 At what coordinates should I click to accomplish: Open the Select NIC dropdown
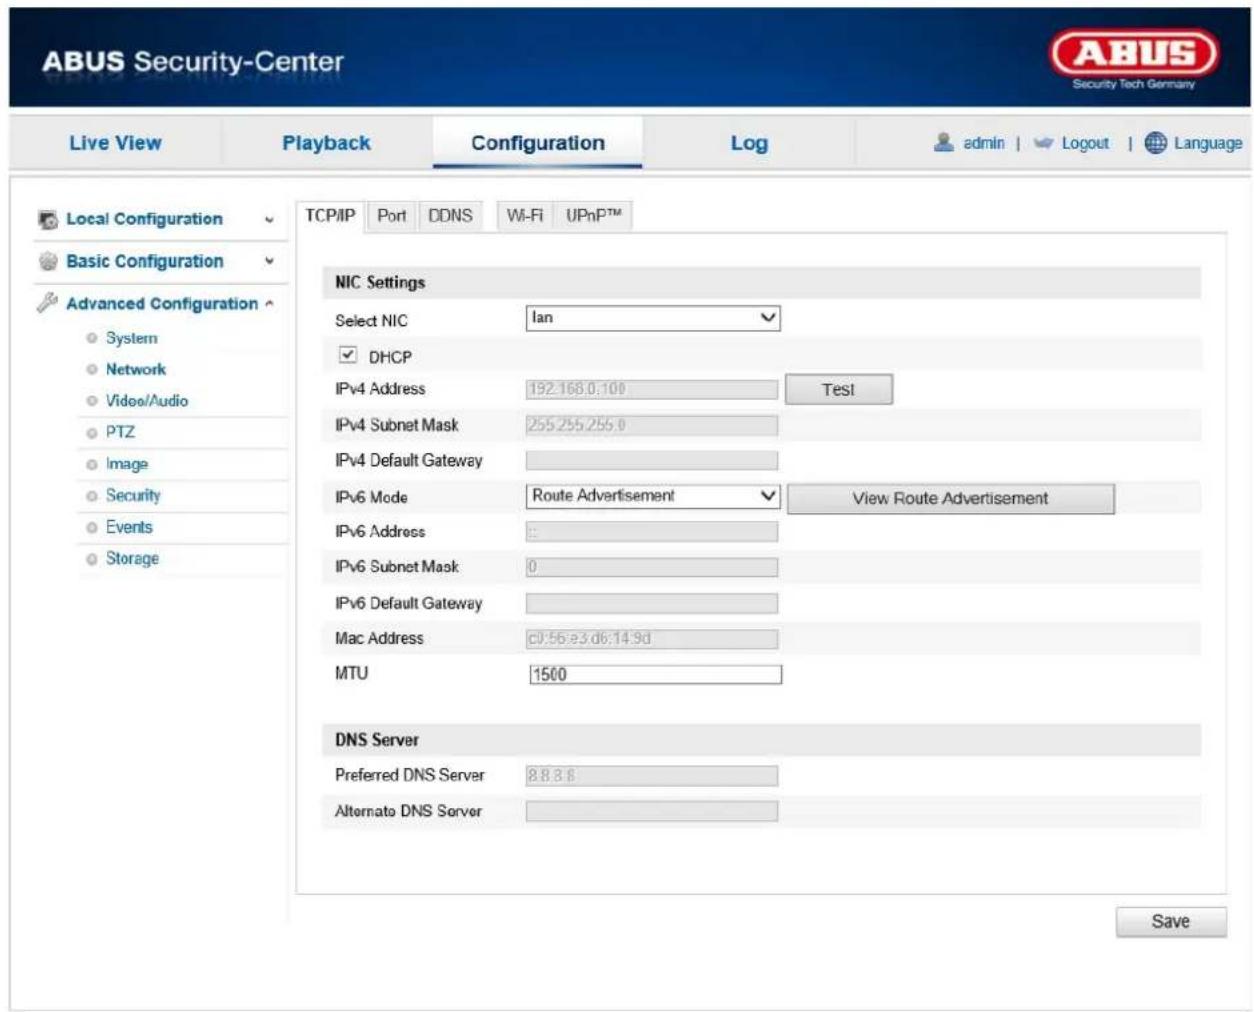(x=652, y=318)
